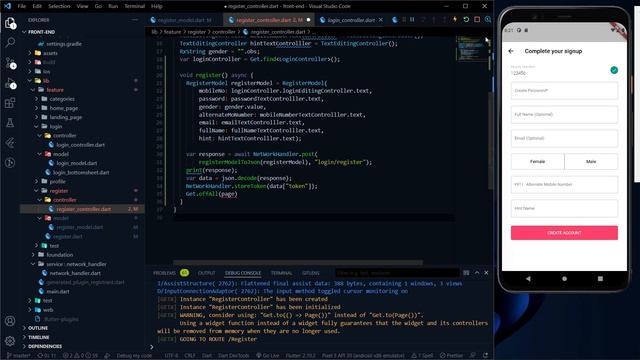The height and width of the screenshot is (360, 640).
Task: Pause the debug session
Action: (412, 20)
